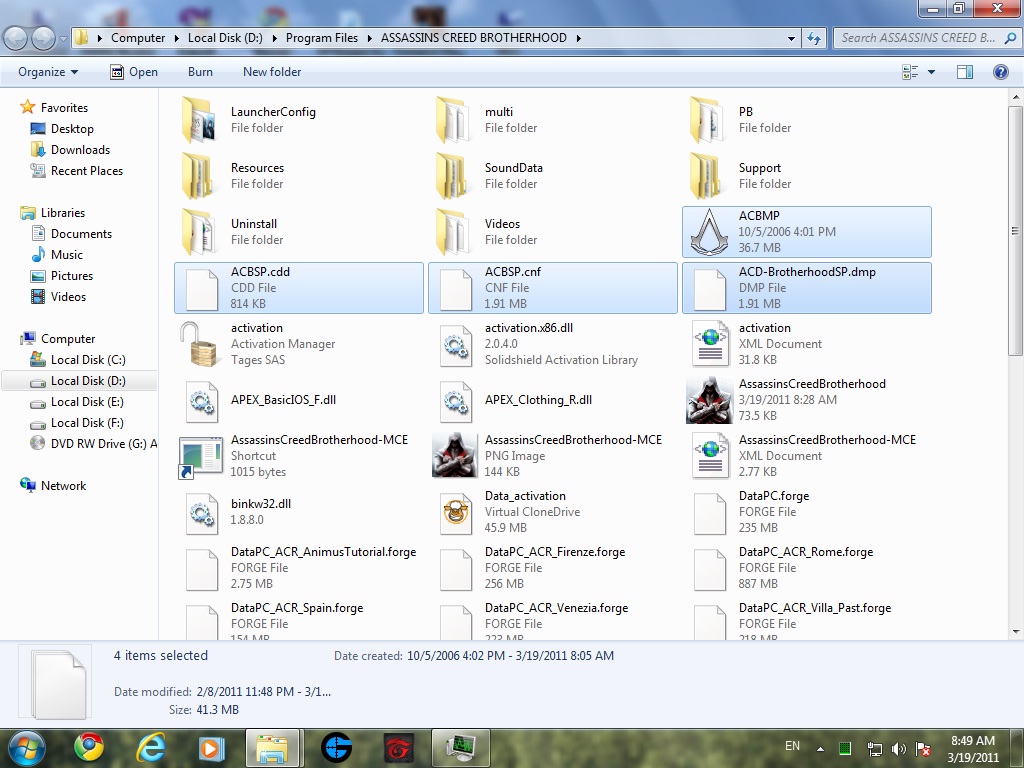The width and height of the screenshot is (1024, 768).
Task: Select the multi folder icon
Action: [x=453, y=120]
